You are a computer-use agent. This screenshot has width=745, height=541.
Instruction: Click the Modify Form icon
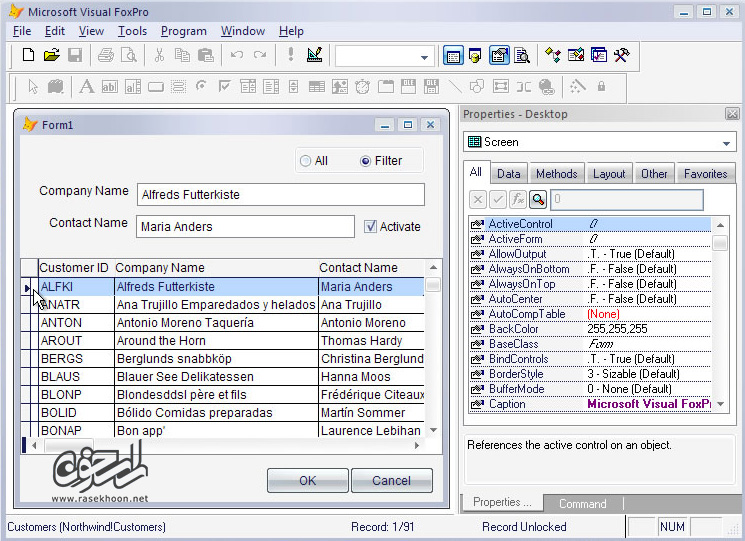314,55
